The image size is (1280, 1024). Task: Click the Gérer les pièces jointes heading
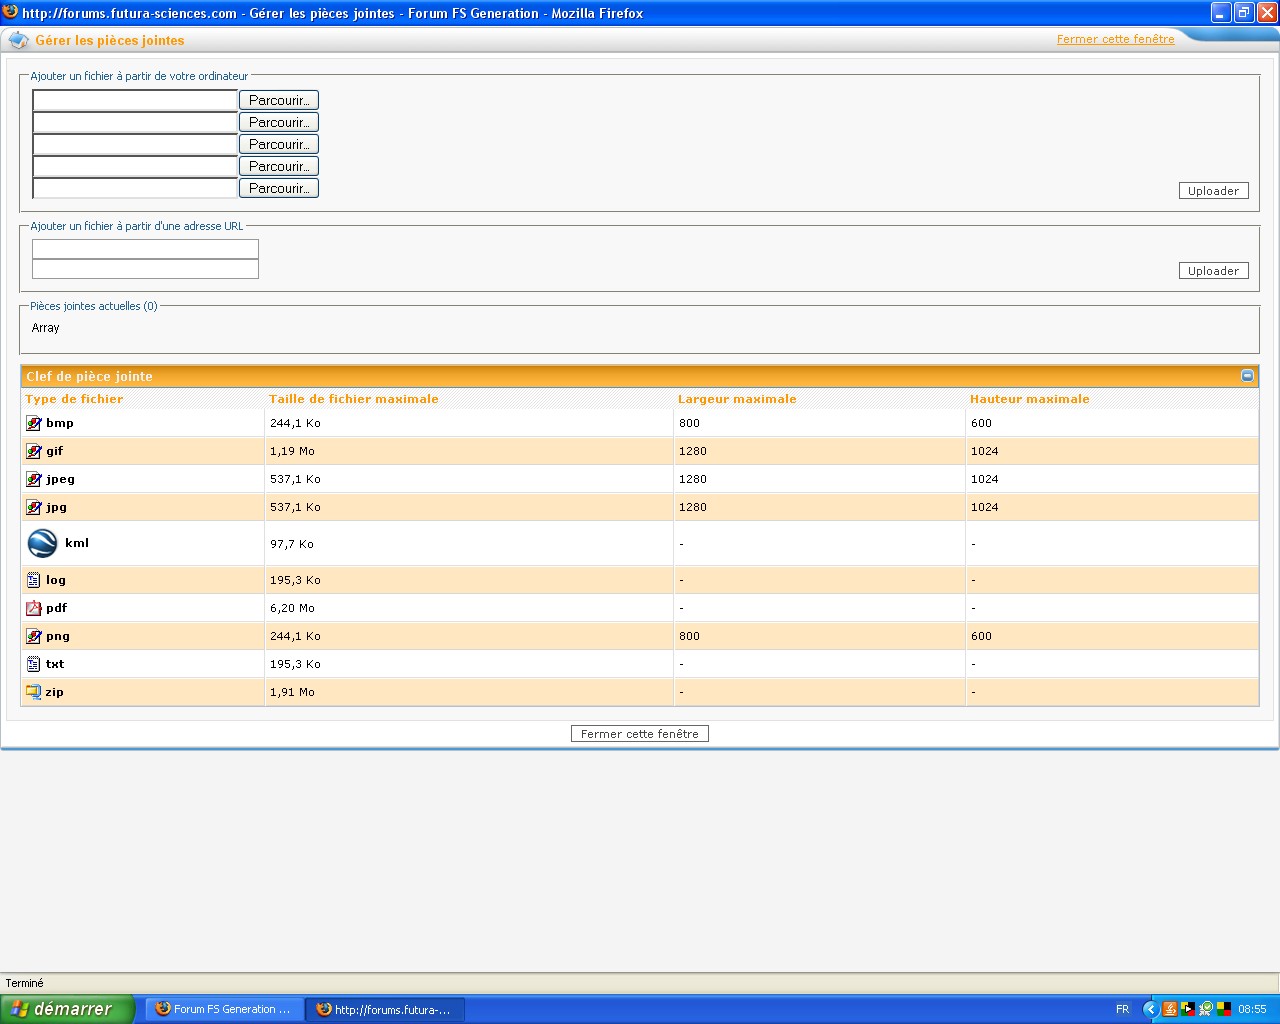110,40
